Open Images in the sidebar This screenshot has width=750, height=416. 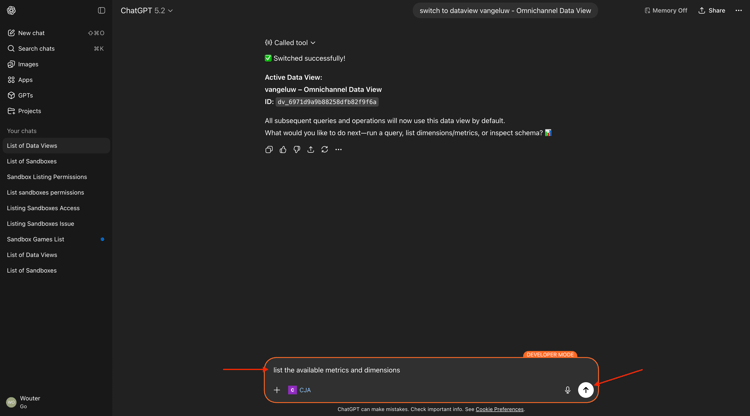pos(56,64)
